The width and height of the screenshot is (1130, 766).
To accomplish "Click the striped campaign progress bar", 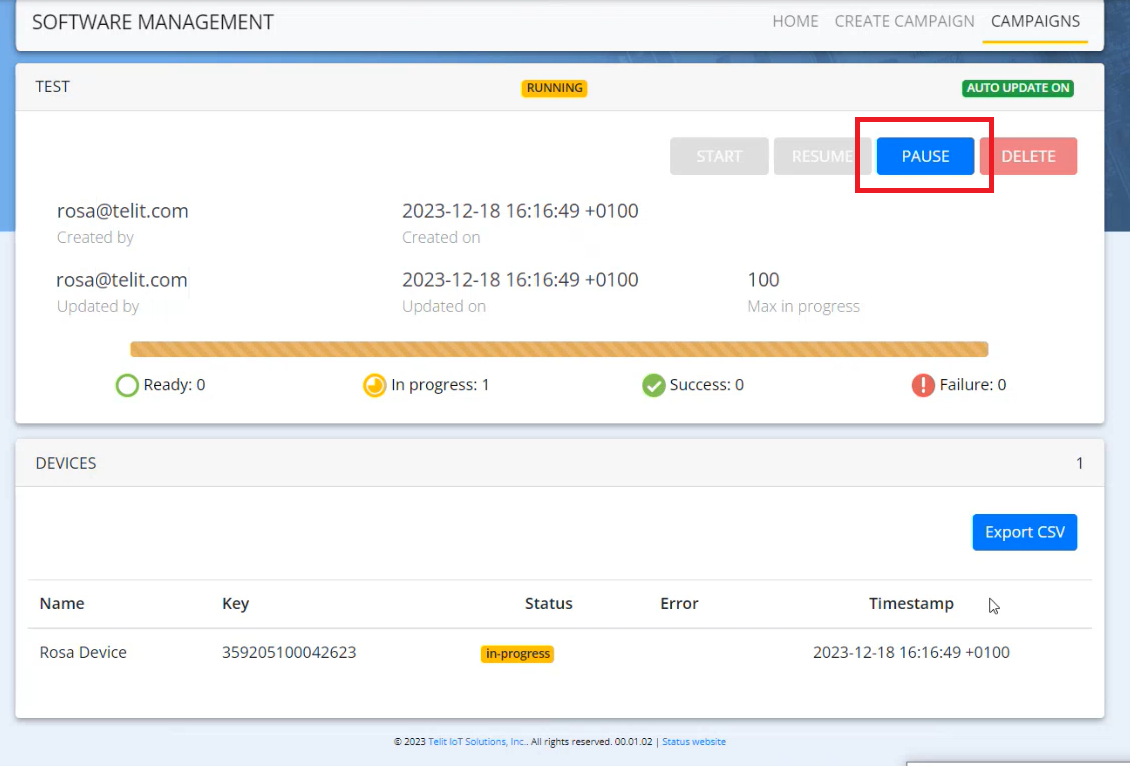I will [559, 349].
